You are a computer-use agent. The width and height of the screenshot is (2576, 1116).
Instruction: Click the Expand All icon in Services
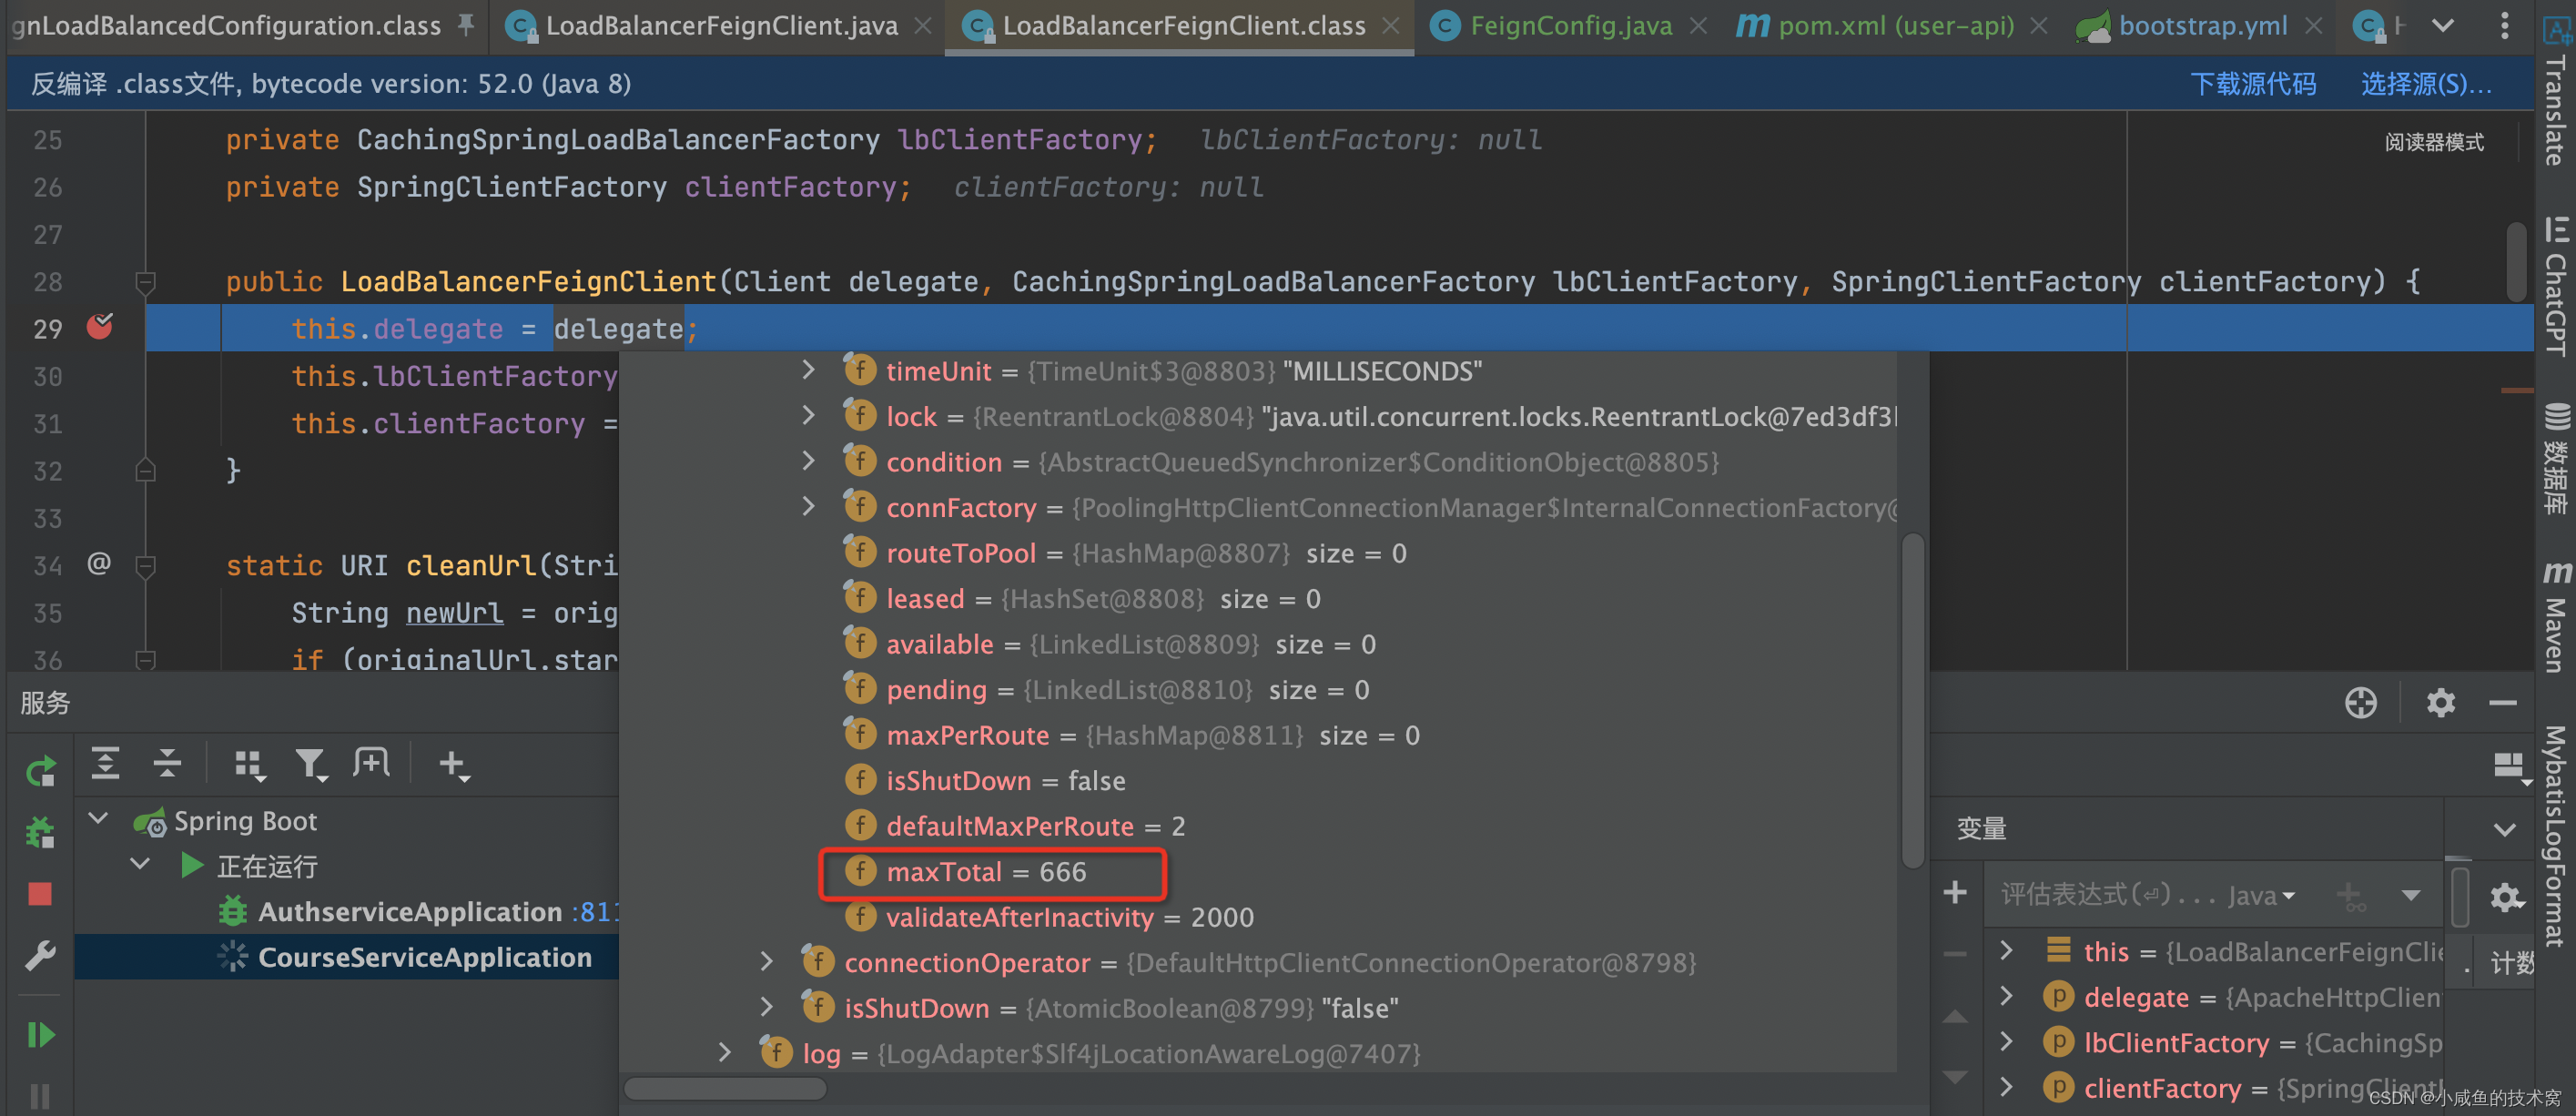(105, 764)
